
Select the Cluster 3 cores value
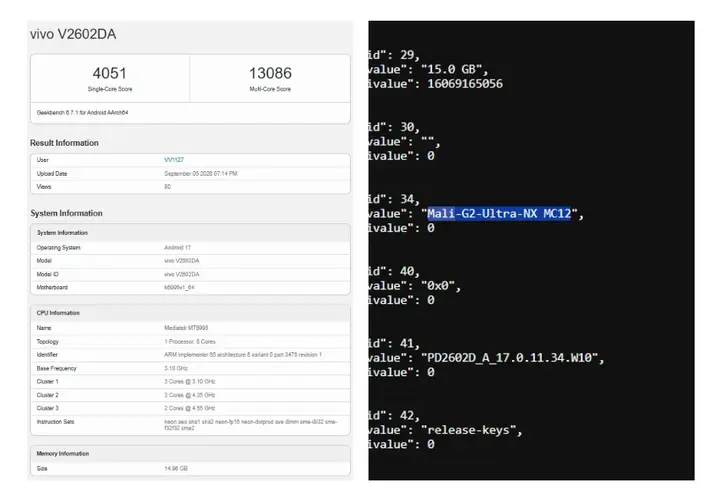(x=190, y=408)
